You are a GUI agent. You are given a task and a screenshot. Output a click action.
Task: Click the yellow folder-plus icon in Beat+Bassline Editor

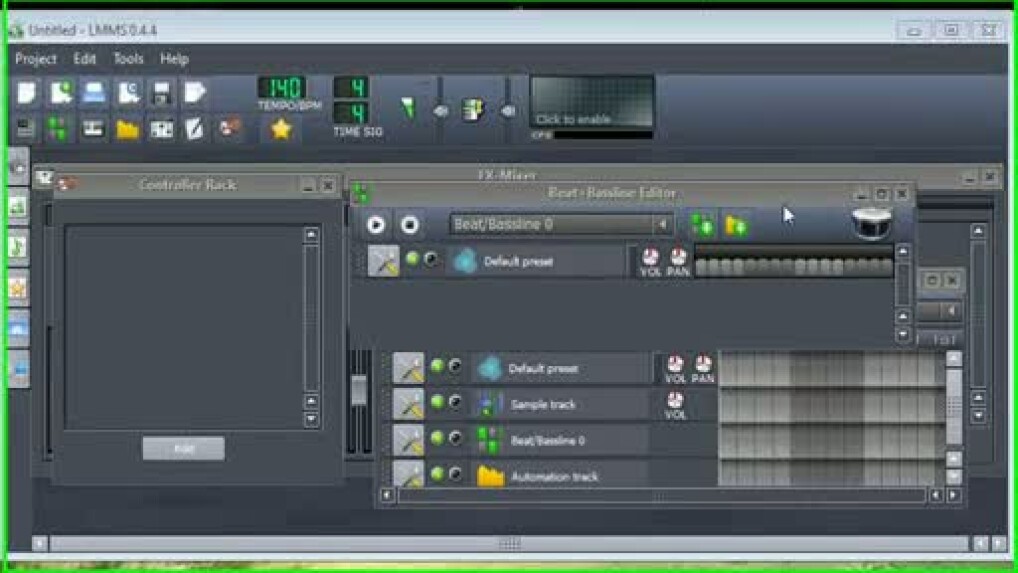tap(736, 225)
